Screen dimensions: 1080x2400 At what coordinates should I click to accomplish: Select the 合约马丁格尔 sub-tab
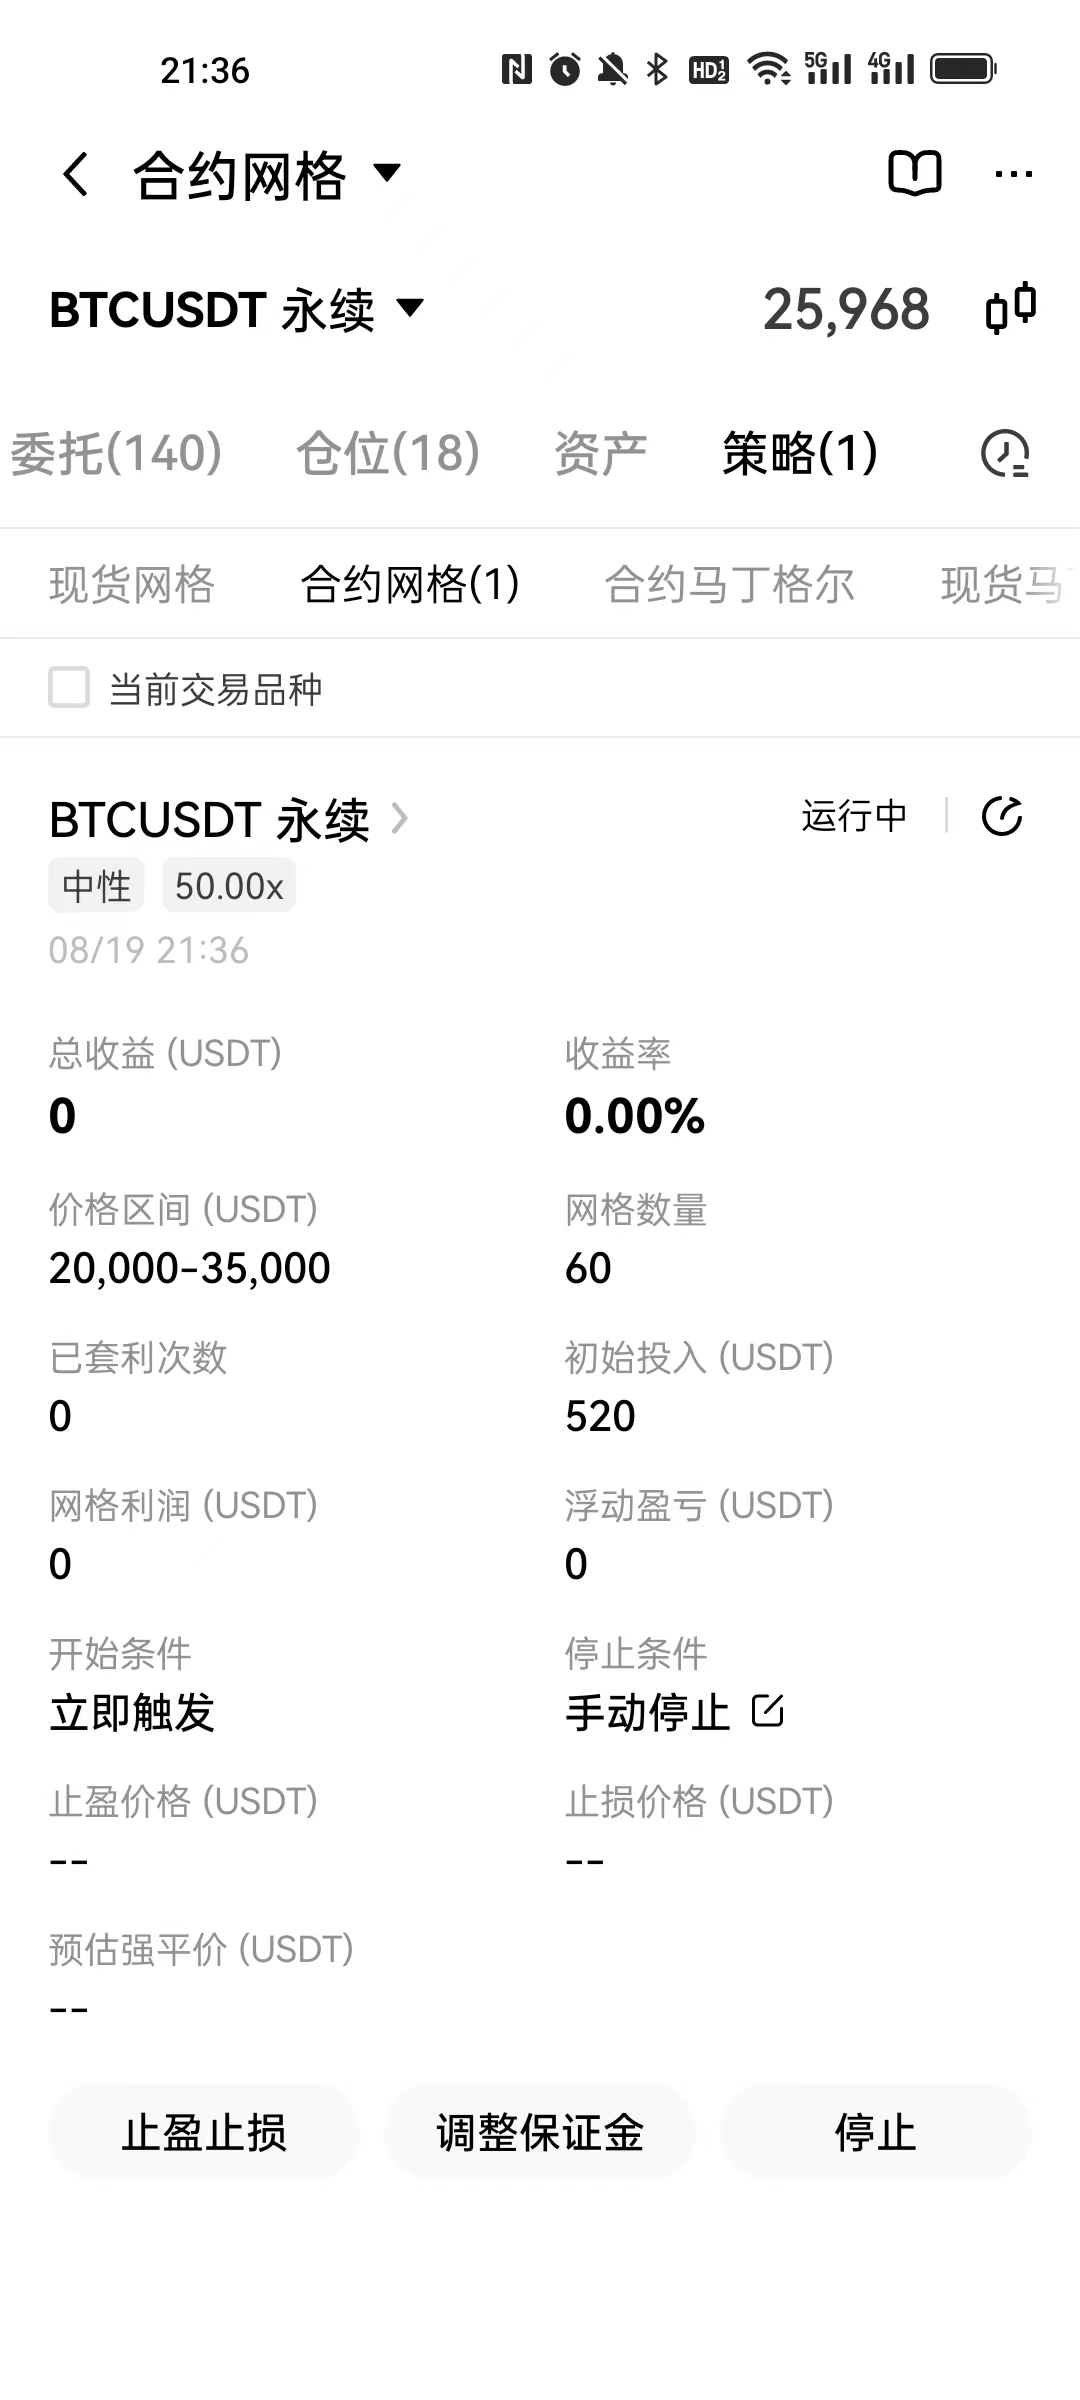pyautogui.click(x=729, y=584)
